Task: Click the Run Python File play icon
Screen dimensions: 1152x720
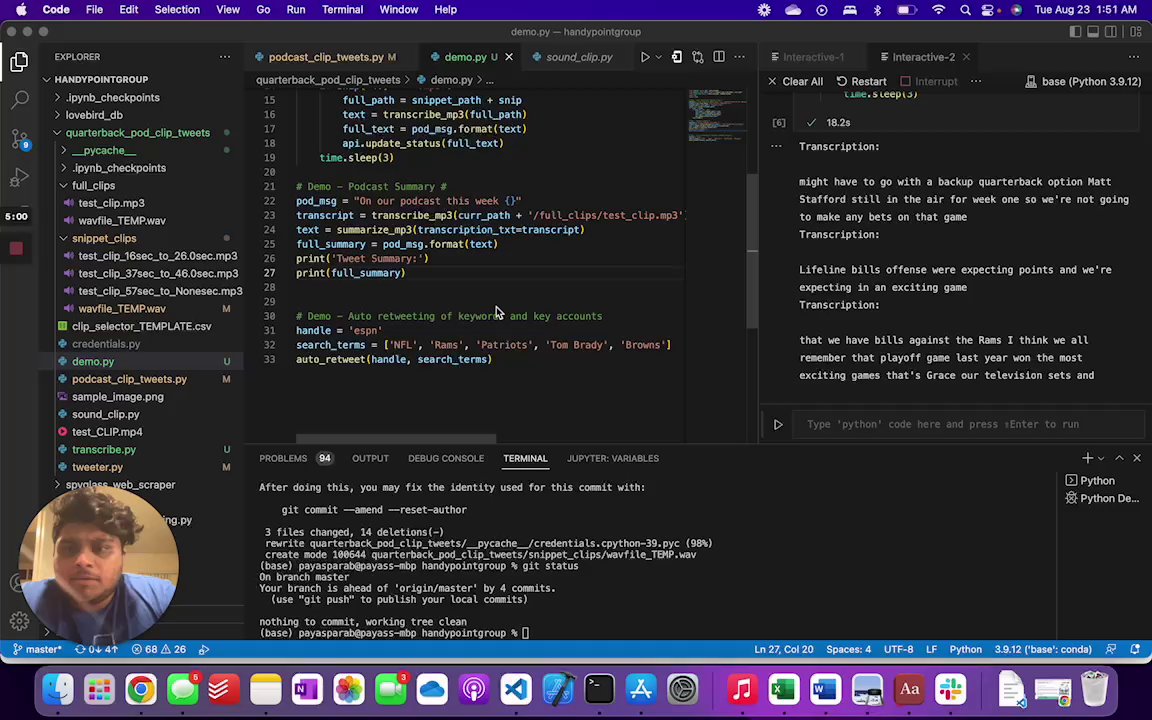Action: pyautogui.click(x=645, y=57)
